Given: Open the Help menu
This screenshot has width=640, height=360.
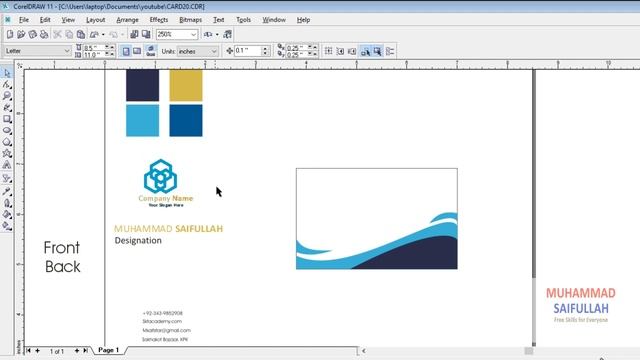Looking at the screenshot, I should [x=303, y=20].
